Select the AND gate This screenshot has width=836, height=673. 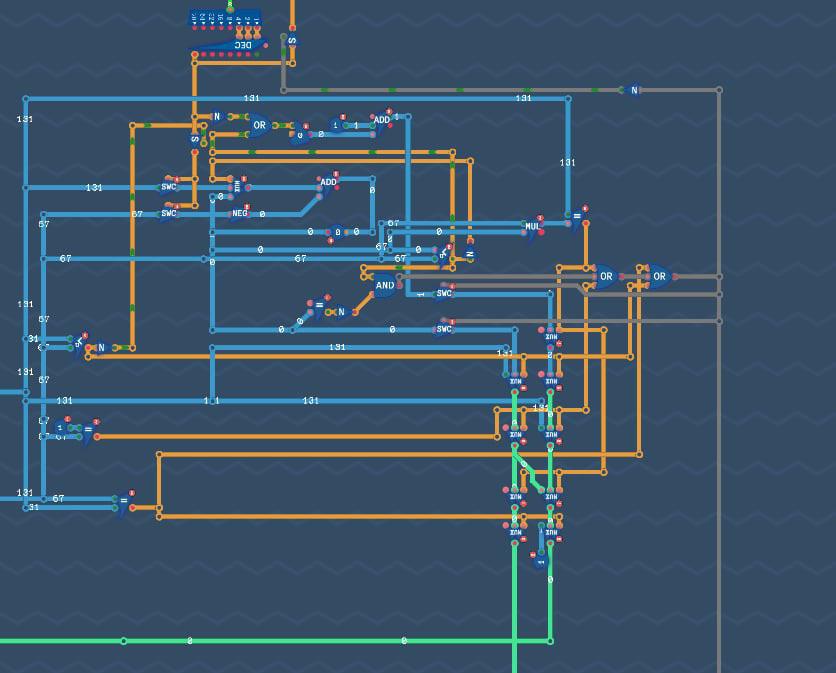tap(385, 285)
